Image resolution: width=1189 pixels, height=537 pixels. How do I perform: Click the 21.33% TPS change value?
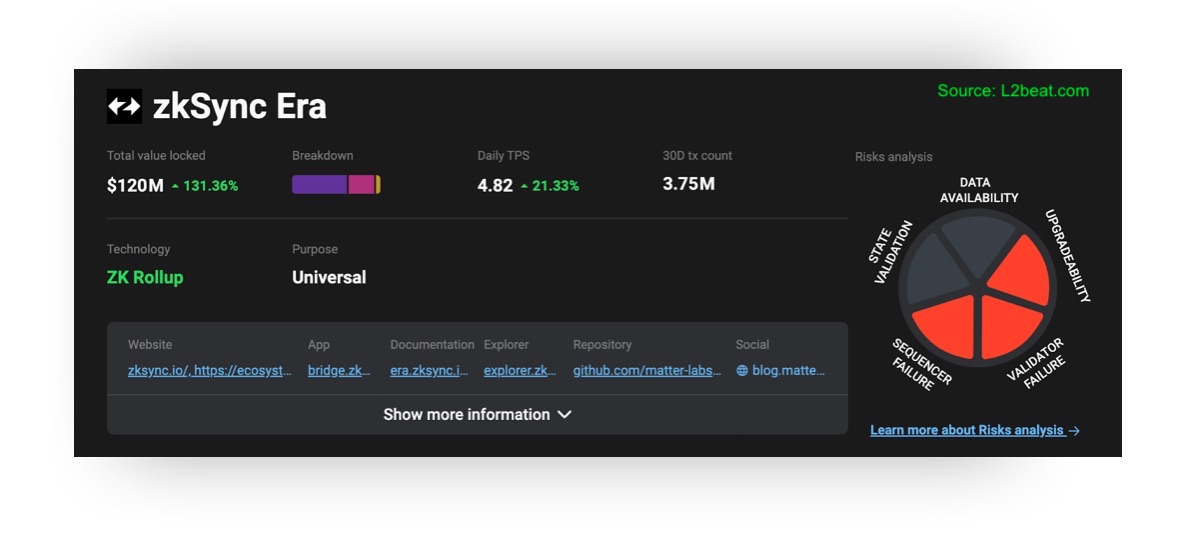pyautogui.click(x=556, y=186)
